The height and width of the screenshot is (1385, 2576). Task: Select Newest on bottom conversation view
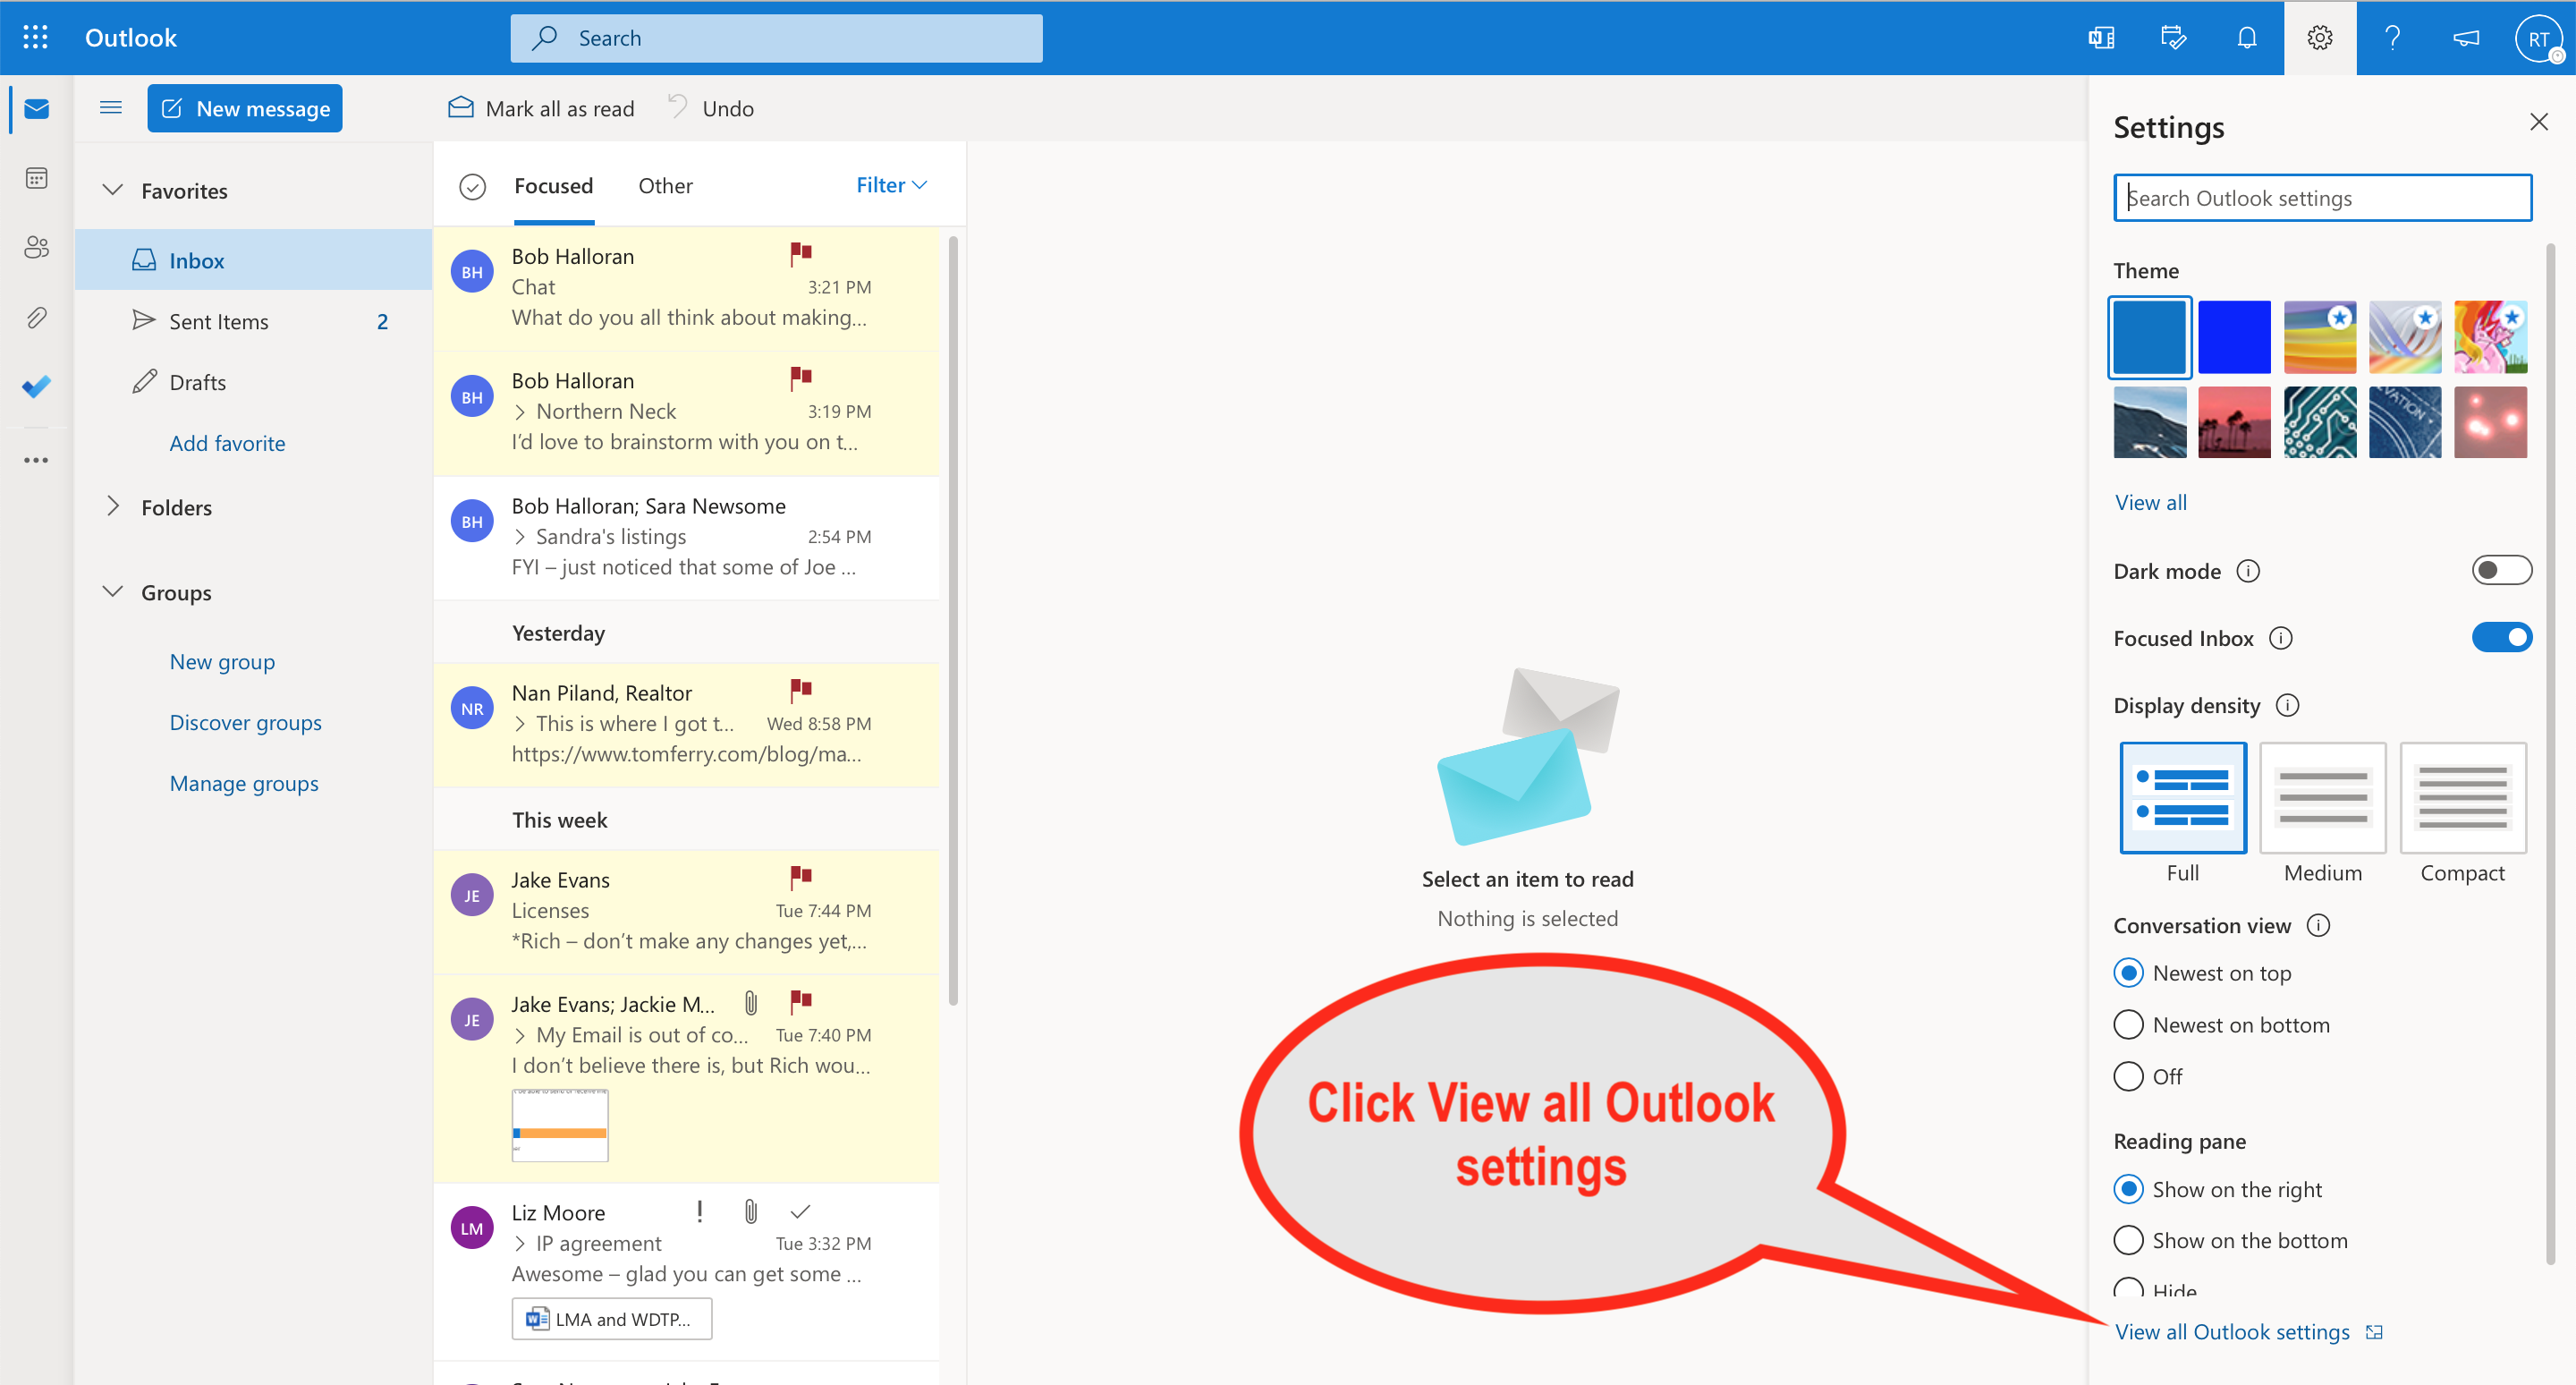tap(2128, 1025)
